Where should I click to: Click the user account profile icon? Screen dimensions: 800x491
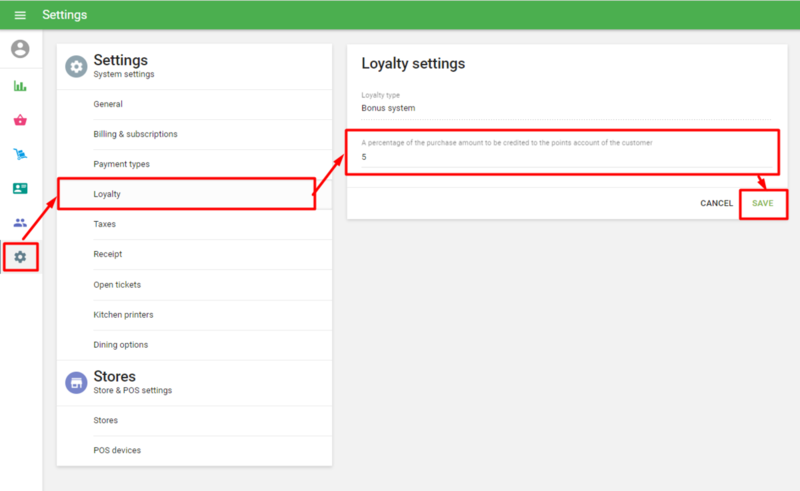coord(20,49)
